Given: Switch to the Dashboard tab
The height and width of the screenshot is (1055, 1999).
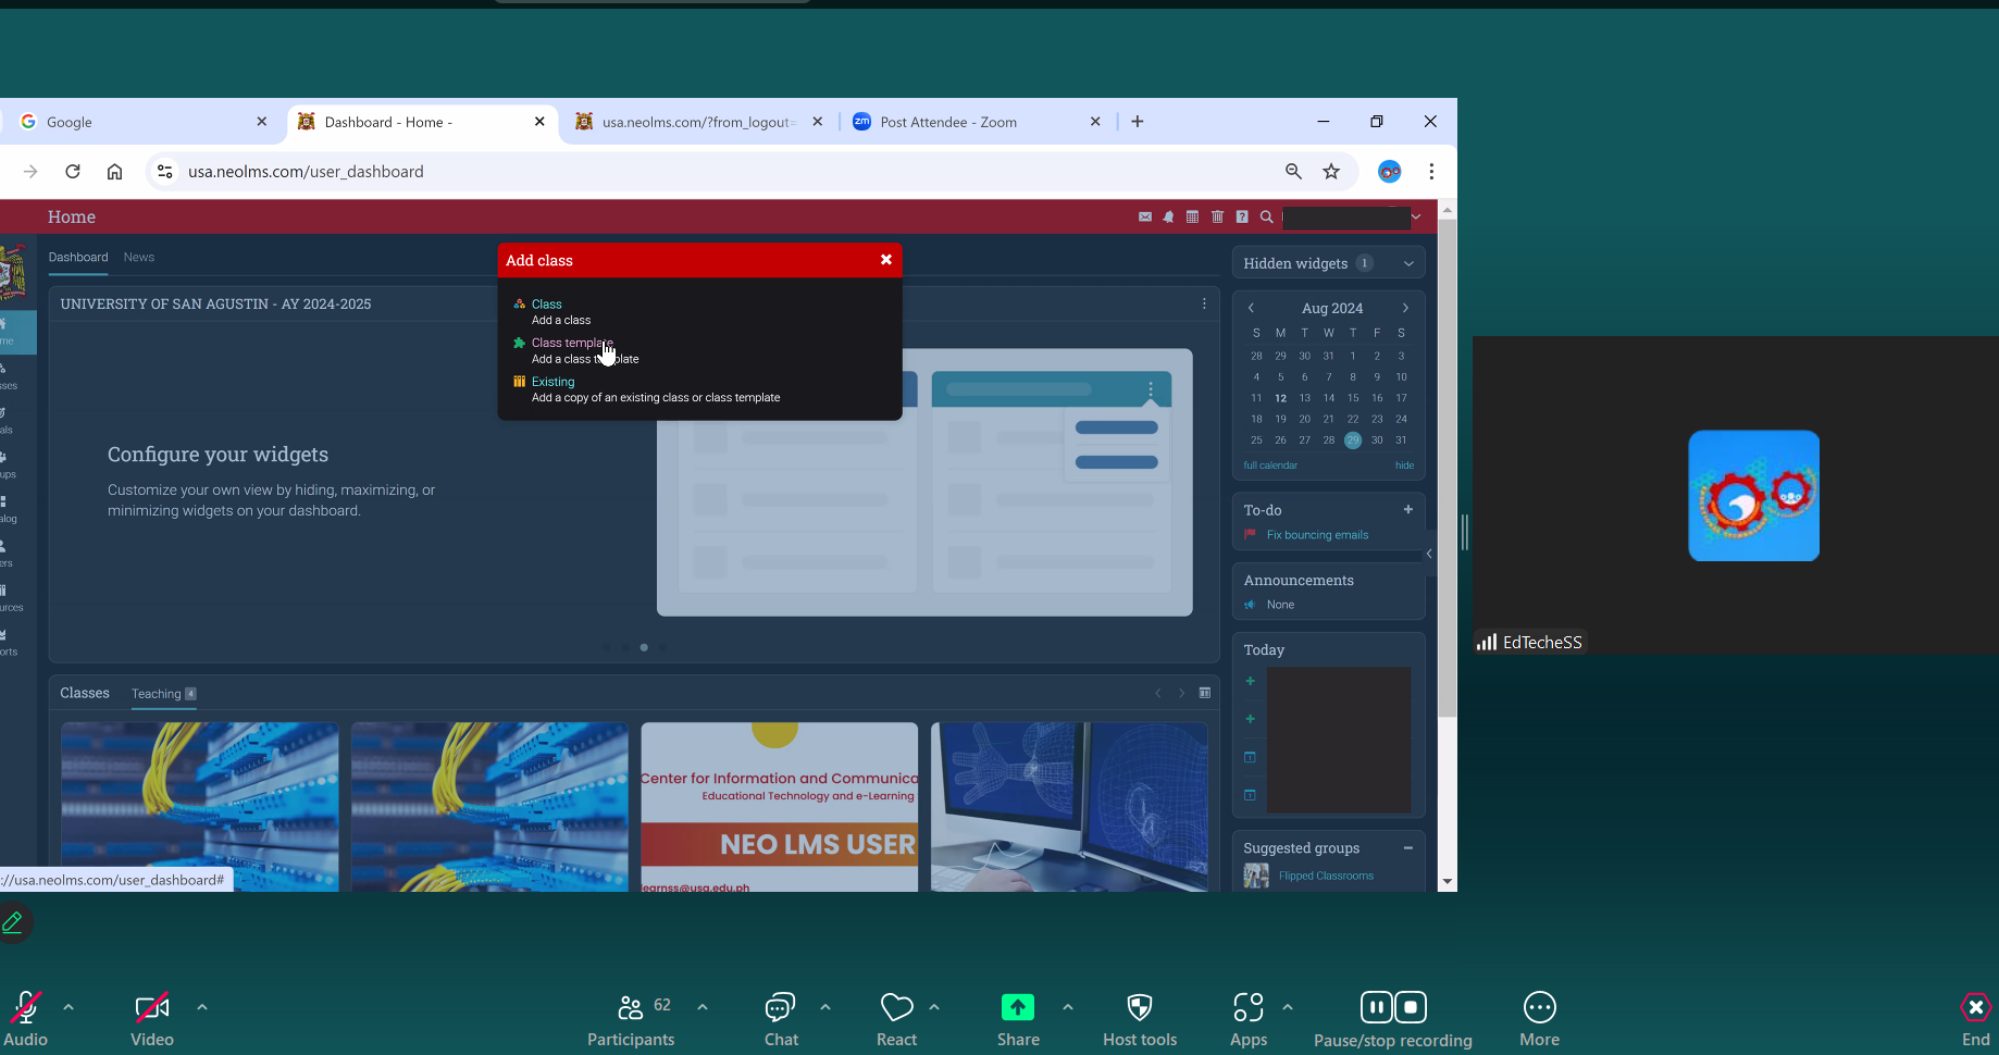Looking at the screenshot, I should (x=78, y=257).
